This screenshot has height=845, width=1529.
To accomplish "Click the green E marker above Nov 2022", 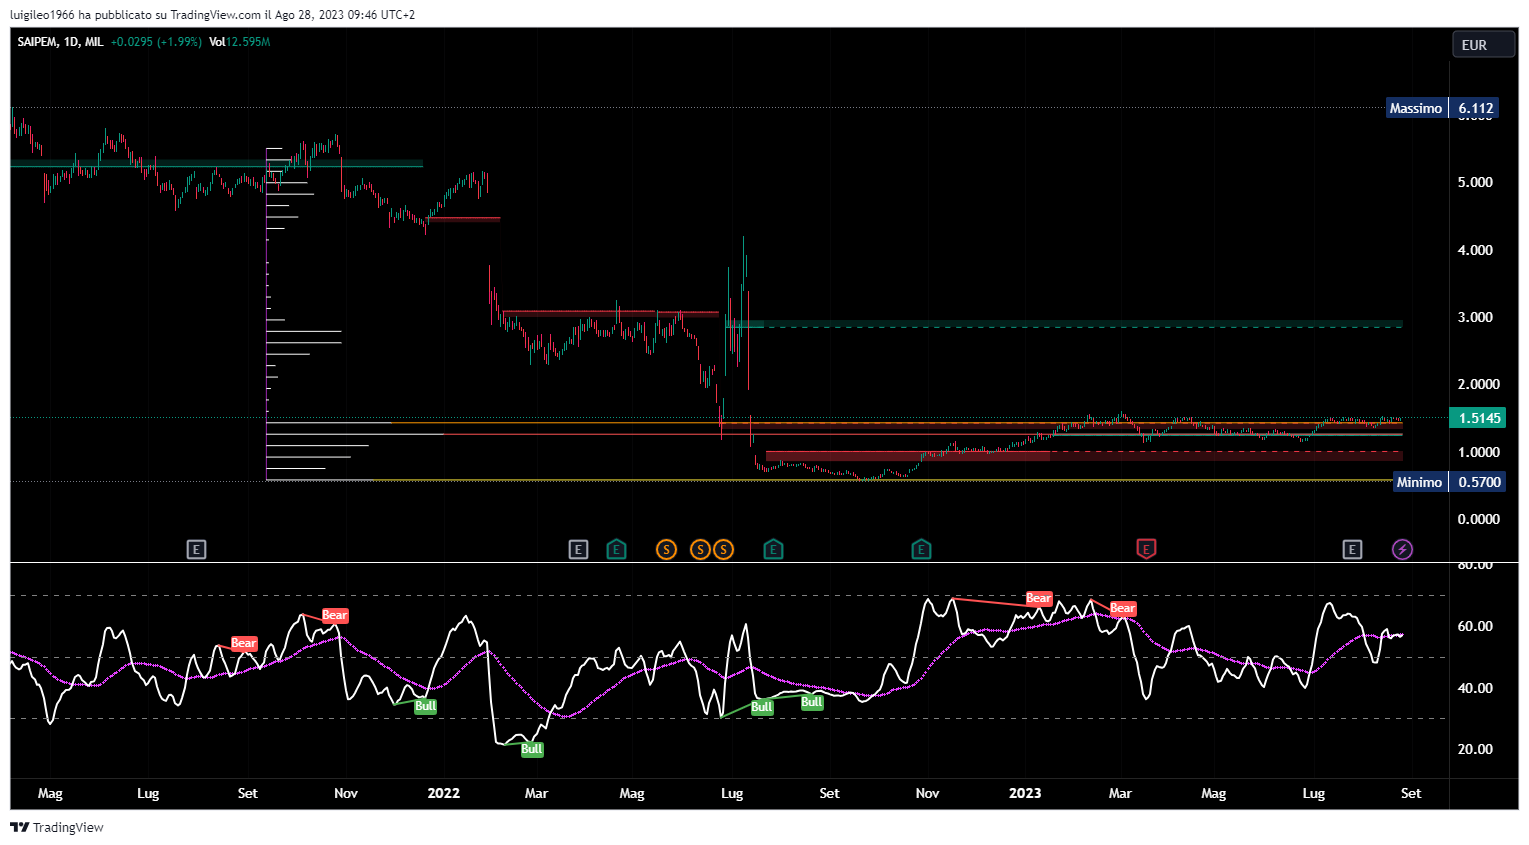I will click(x=921, y=549).
